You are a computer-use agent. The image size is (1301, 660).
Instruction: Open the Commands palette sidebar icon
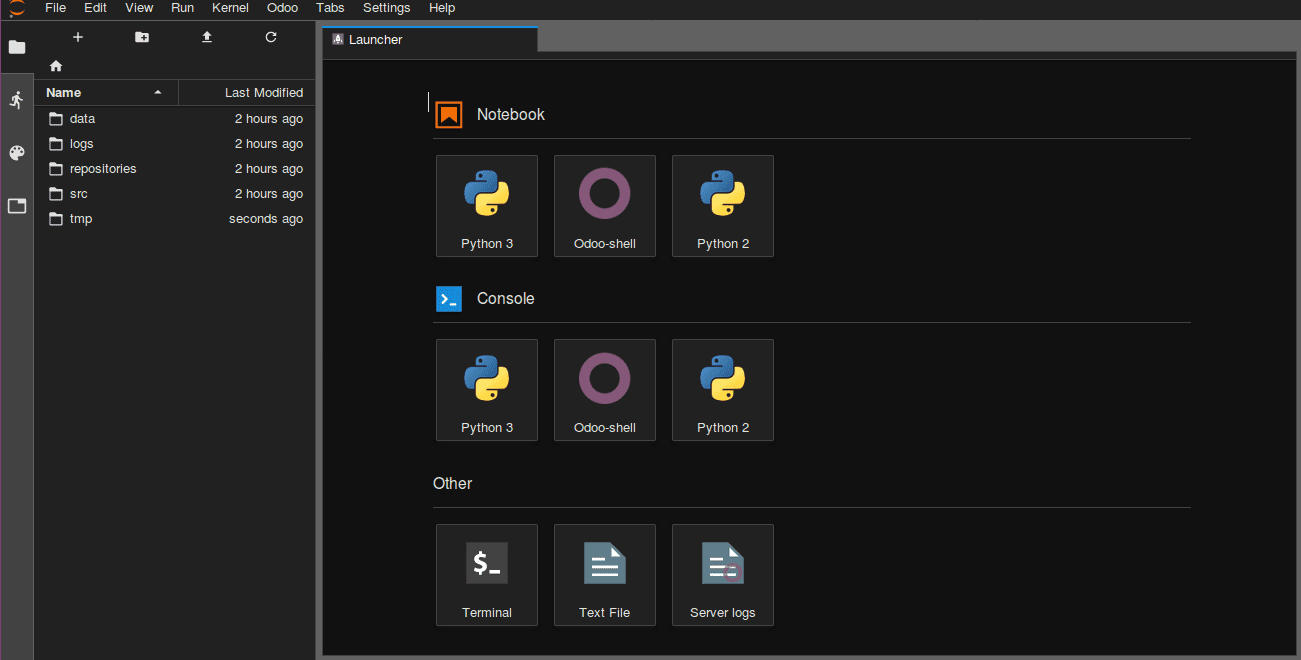pyautogui.click(x=17, y=153)
